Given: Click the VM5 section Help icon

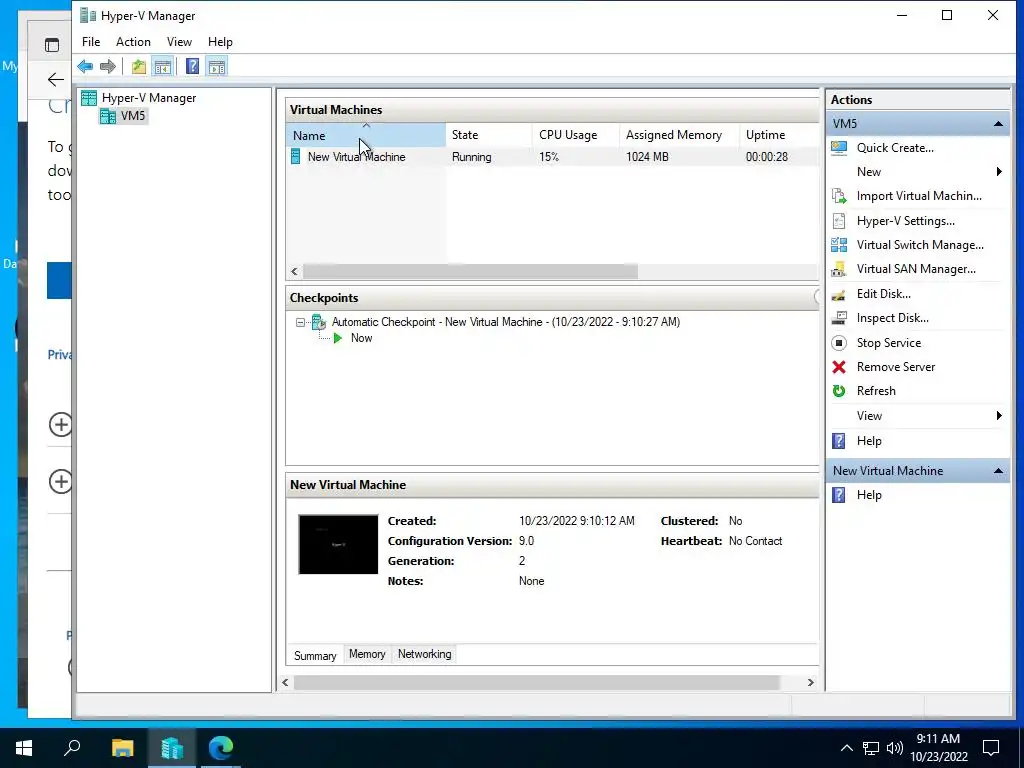Looking at the screenshot, I should (x=839, y=441).
